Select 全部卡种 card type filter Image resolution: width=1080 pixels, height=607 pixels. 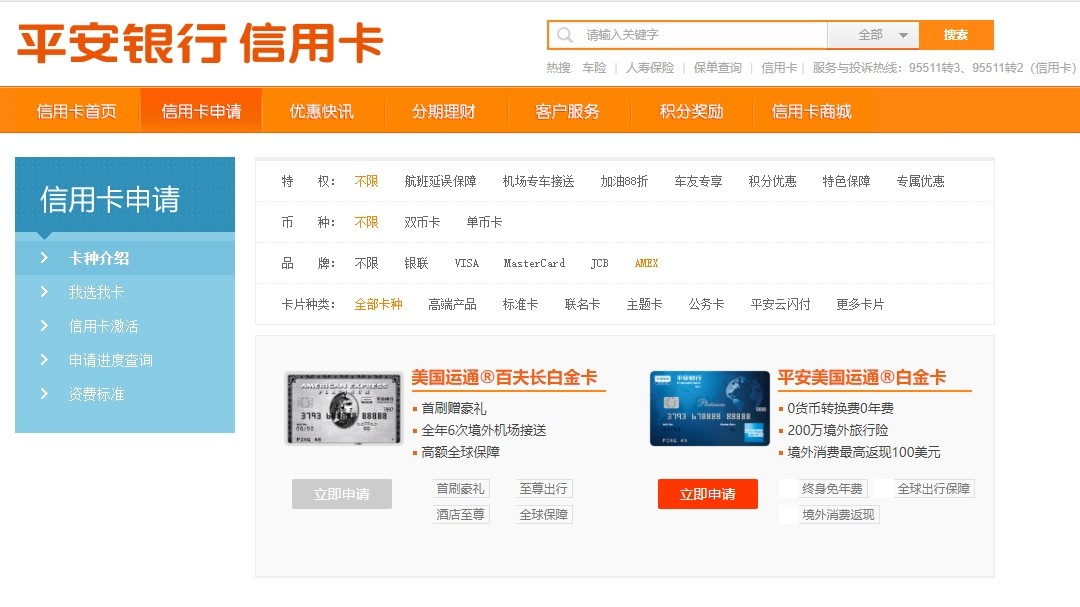point(378,304)
